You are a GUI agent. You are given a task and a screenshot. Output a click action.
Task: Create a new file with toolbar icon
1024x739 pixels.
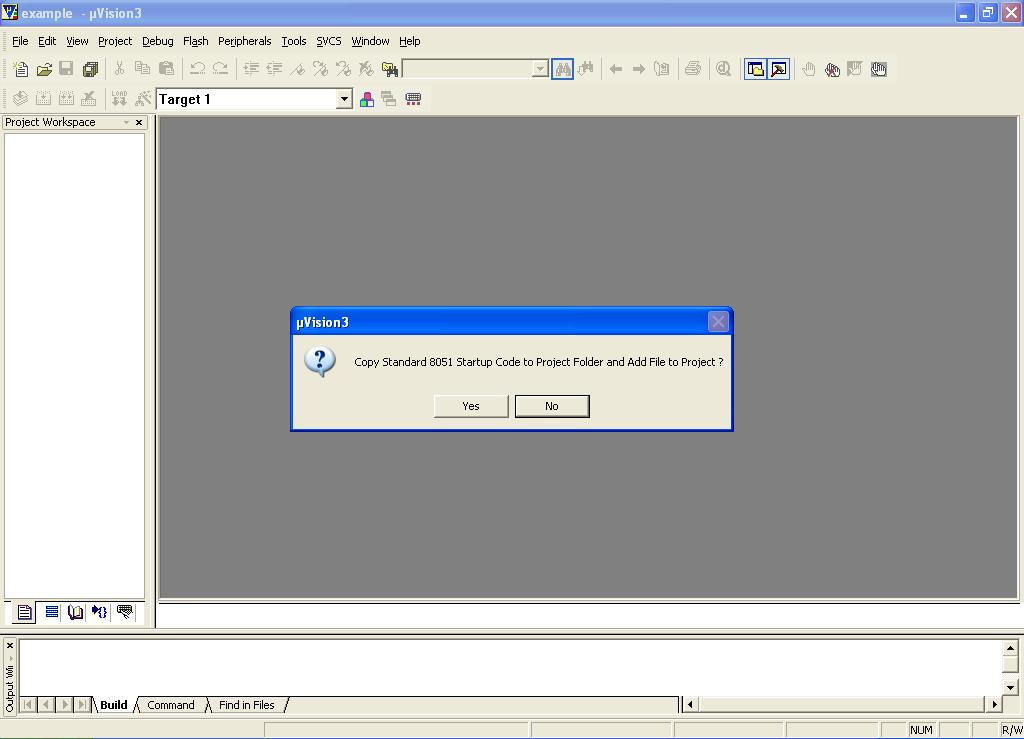click(x=20, y=69)
